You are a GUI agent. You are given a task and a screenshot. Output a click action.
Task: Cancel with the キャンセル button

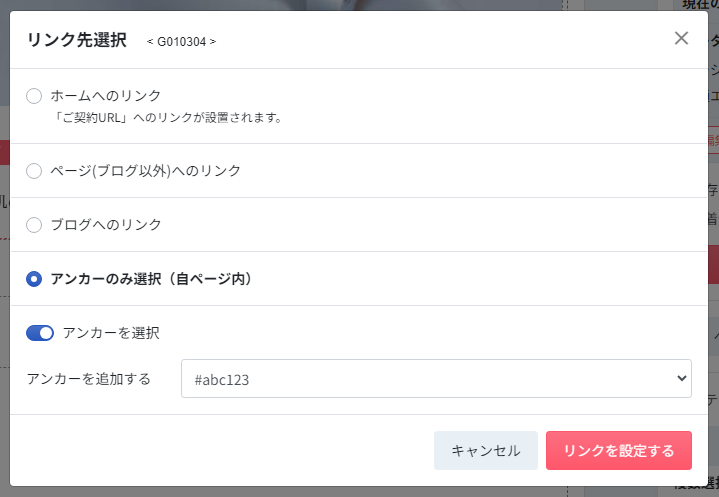[486, 450]
